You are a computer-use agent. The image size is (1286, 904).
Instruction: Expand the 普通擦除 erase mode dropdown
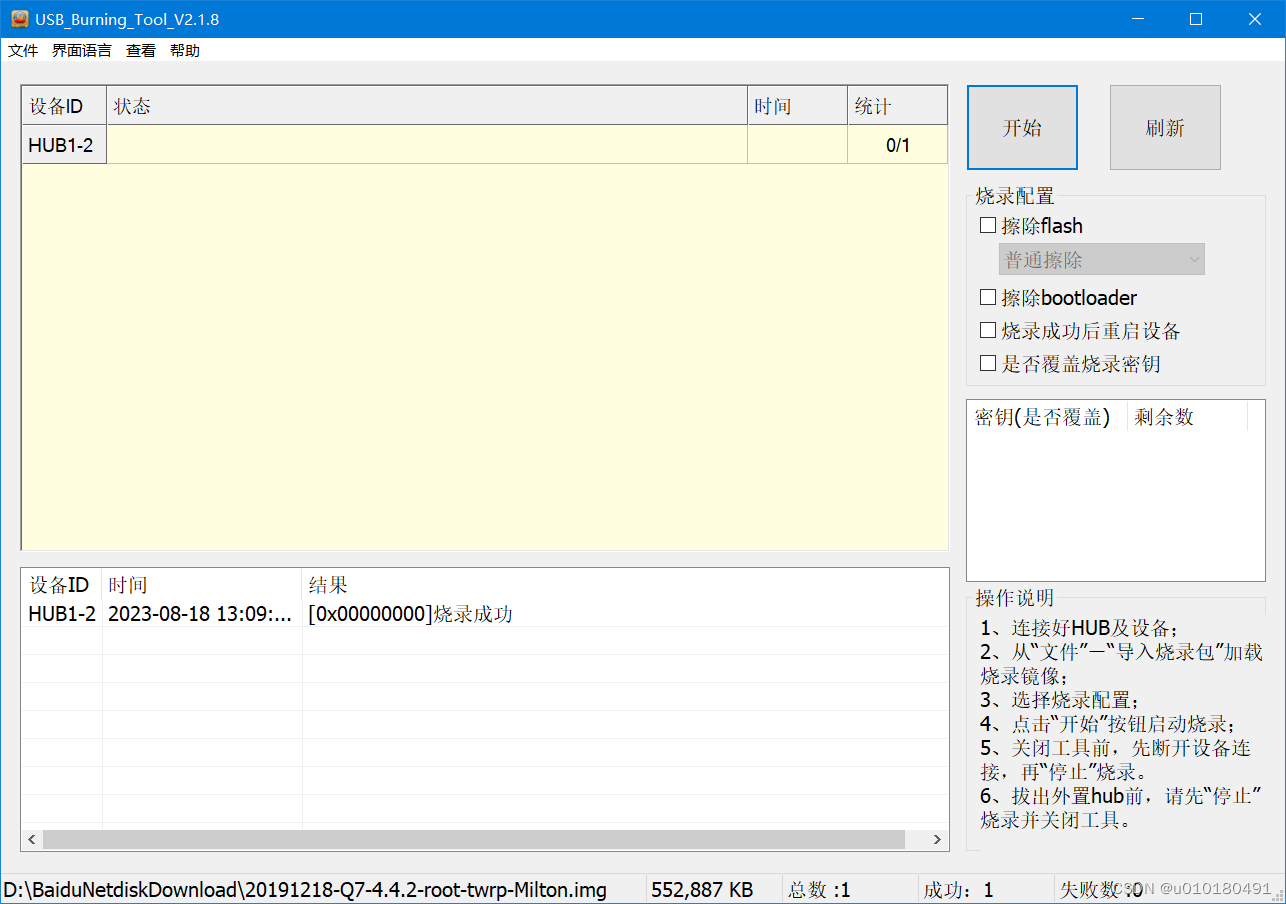(1101, 260)
